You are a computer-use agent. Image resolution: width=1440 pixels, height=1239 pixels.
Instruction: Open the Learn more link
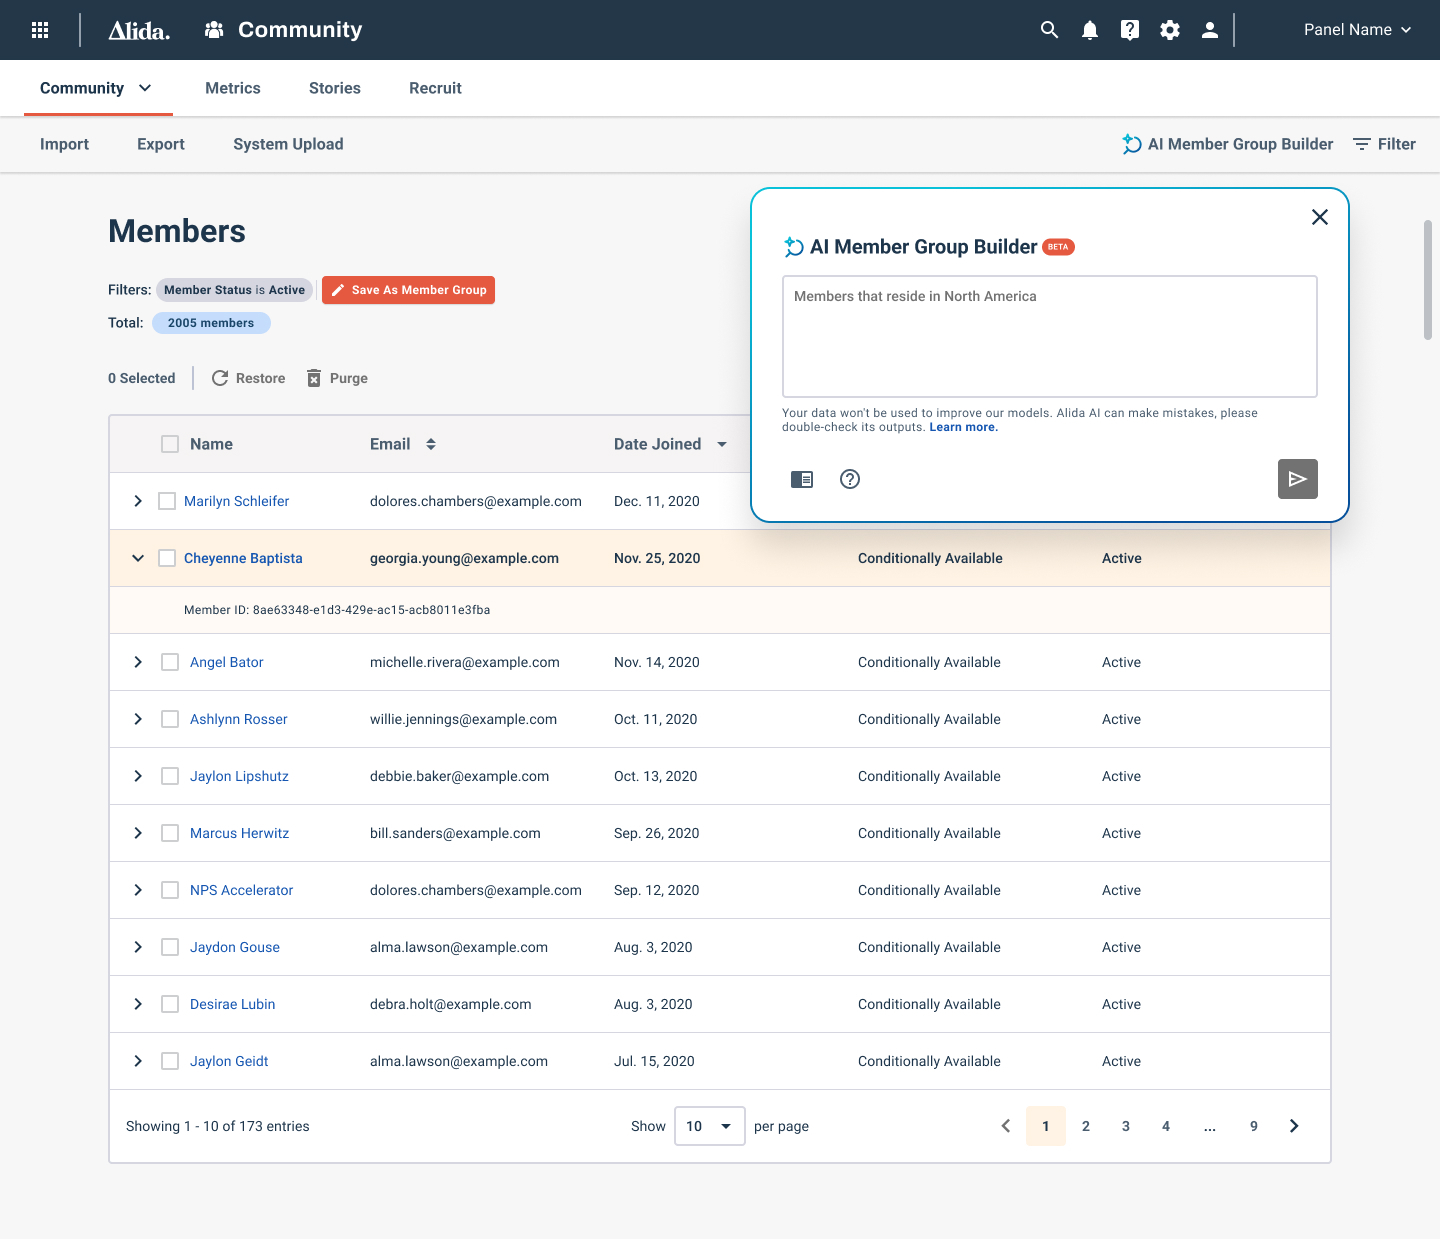pos(963,427)
